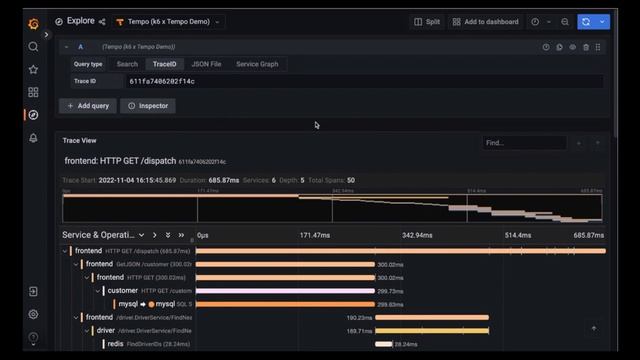Delete query A with trash icon
Viewport: 640px width, 360px height.
pyautogui.click(x=586, y=47)
